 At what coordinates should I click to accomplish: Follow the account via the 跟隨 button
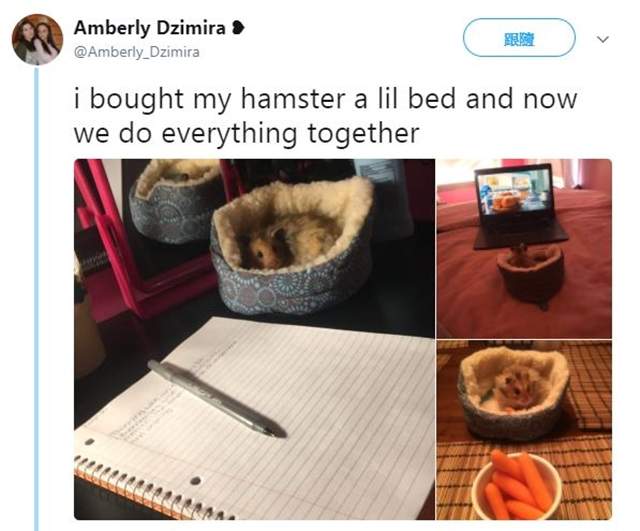pos(519,38)
